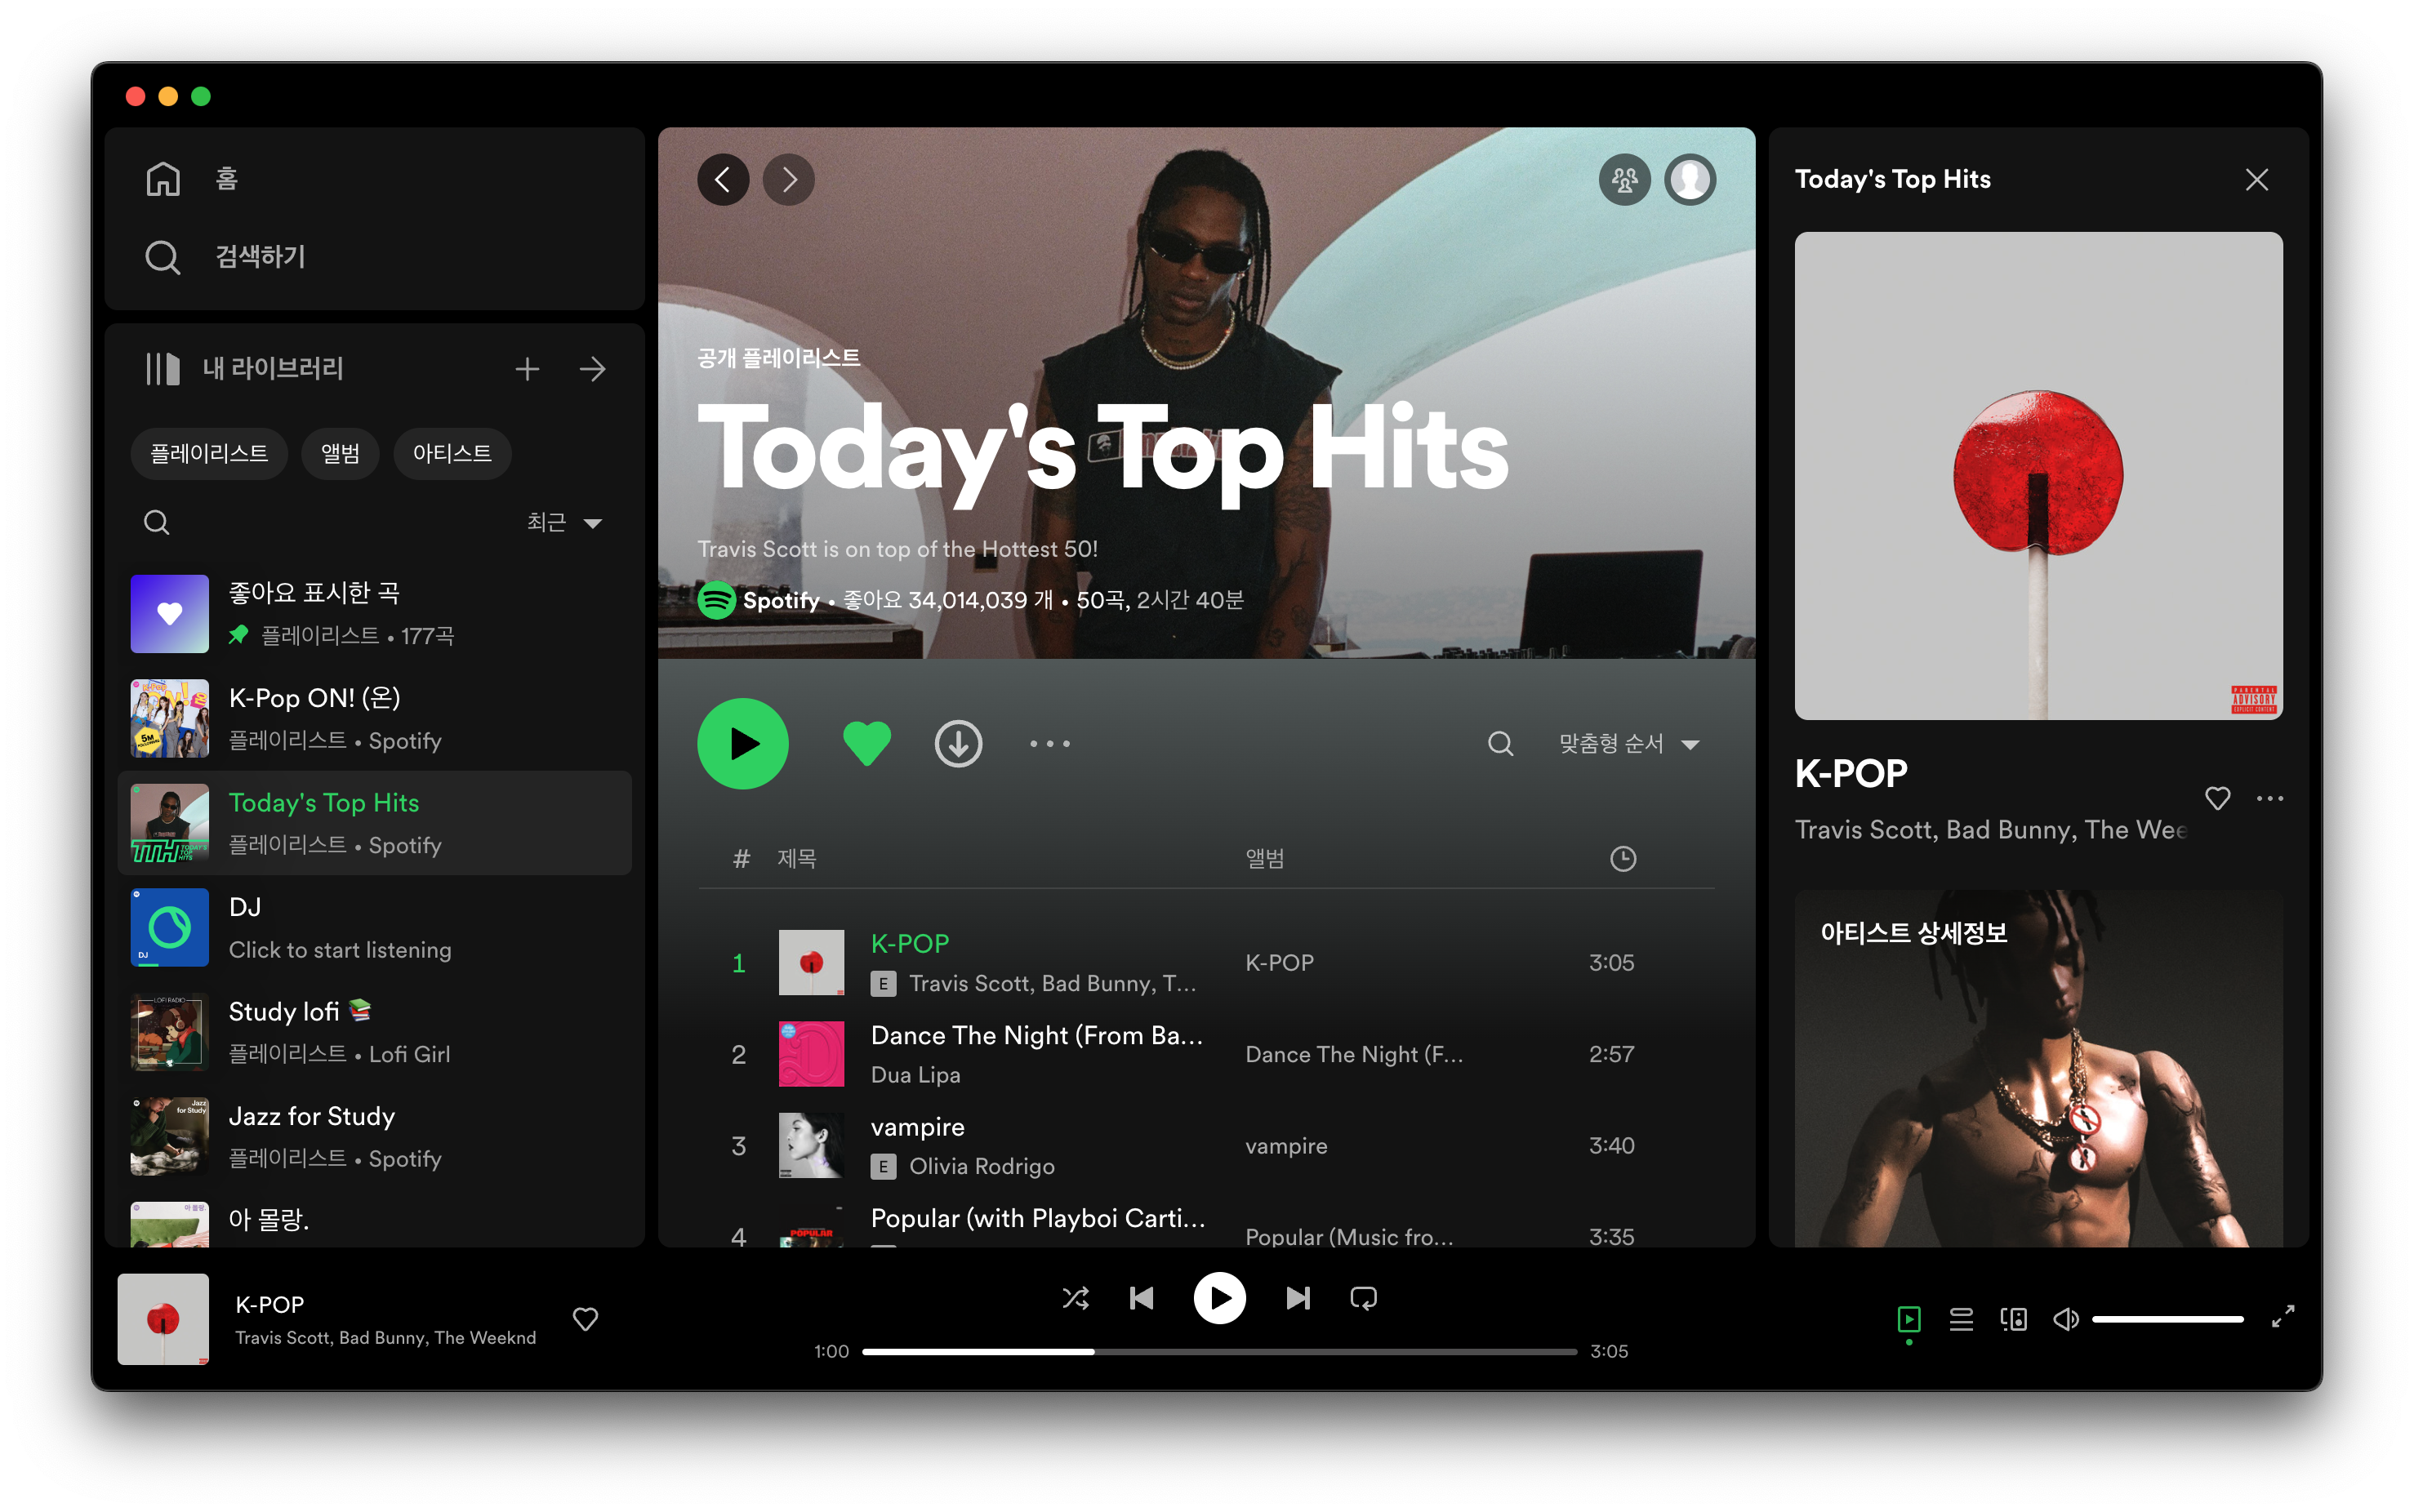
Task: Open the DJ entry in library
Action: 375,927
